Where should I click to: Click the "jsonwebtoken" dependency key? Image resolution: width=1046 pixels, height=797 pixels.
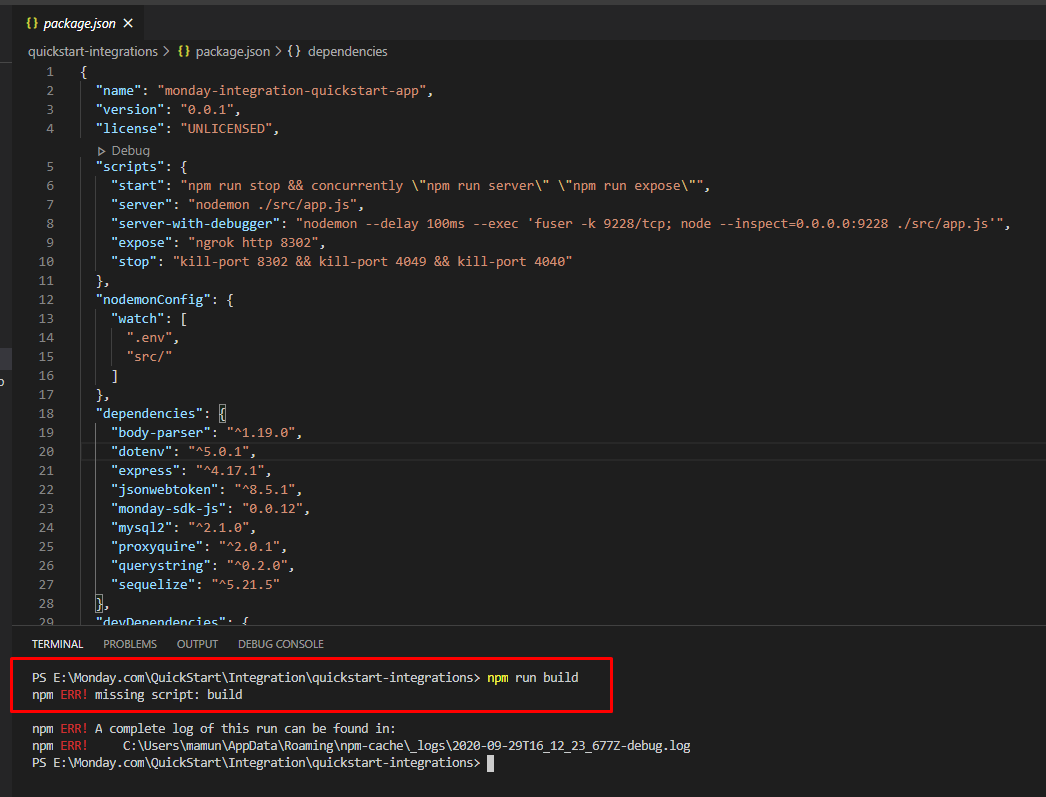(165, 490)
